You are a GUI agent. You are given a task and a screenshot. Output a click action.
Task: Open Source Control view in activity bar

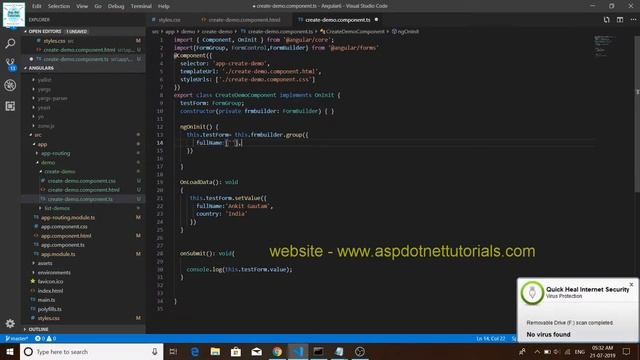point(10,64)
